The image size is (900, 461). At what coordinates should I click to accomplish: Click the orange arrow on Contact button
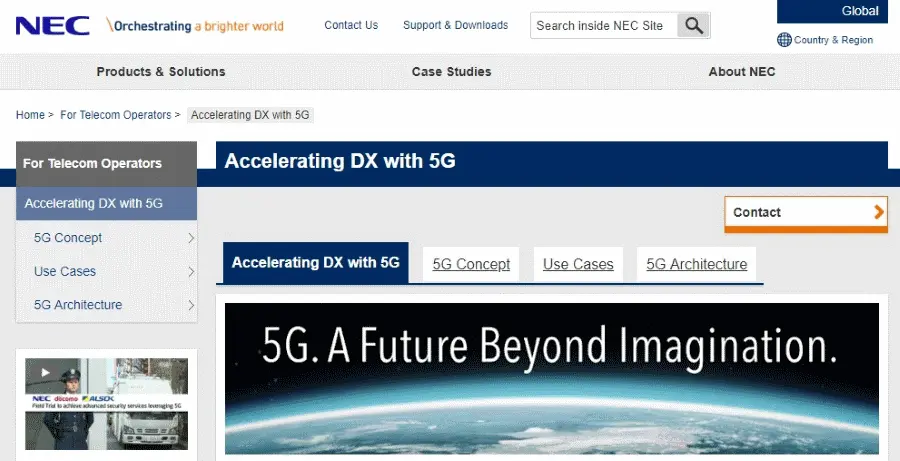(879, 212)
